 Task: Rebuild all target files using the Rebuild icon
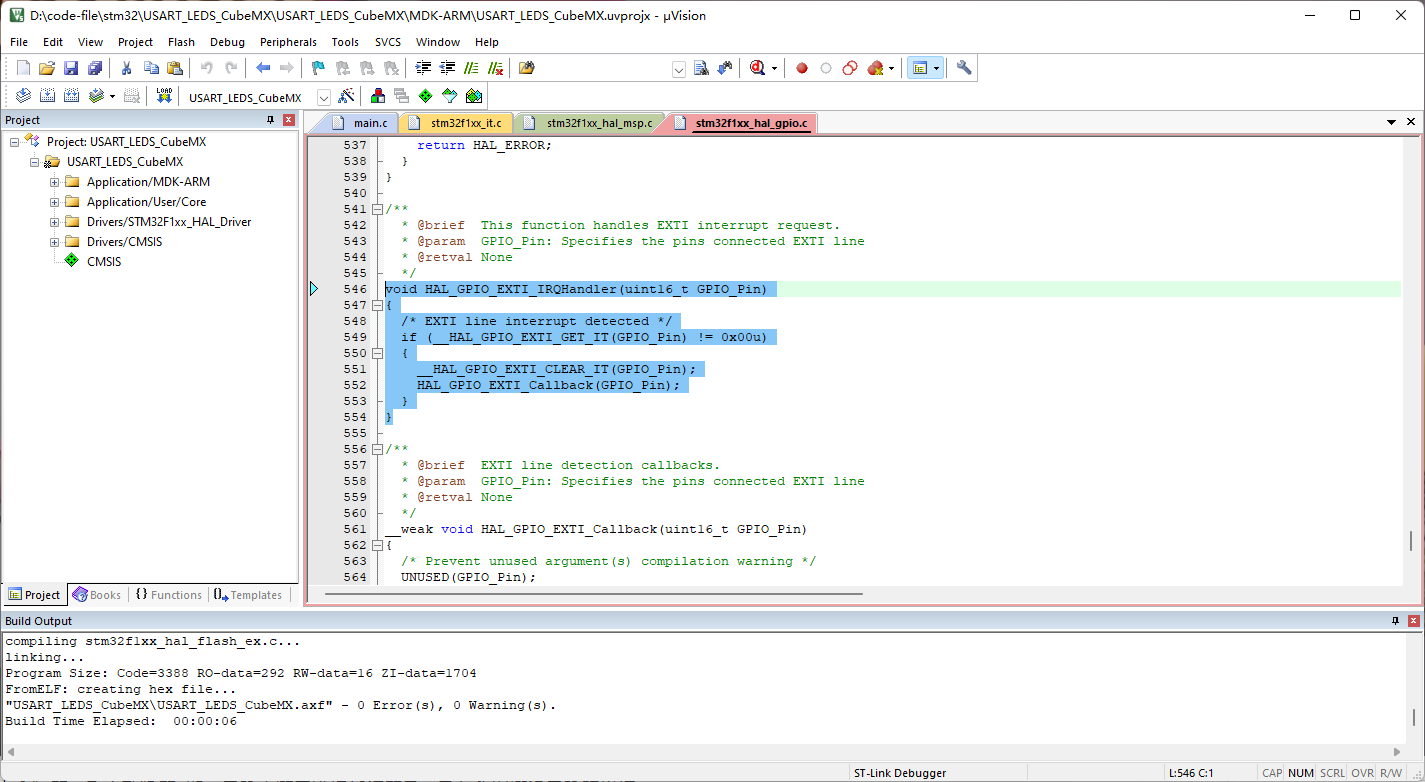pos(72,96)
